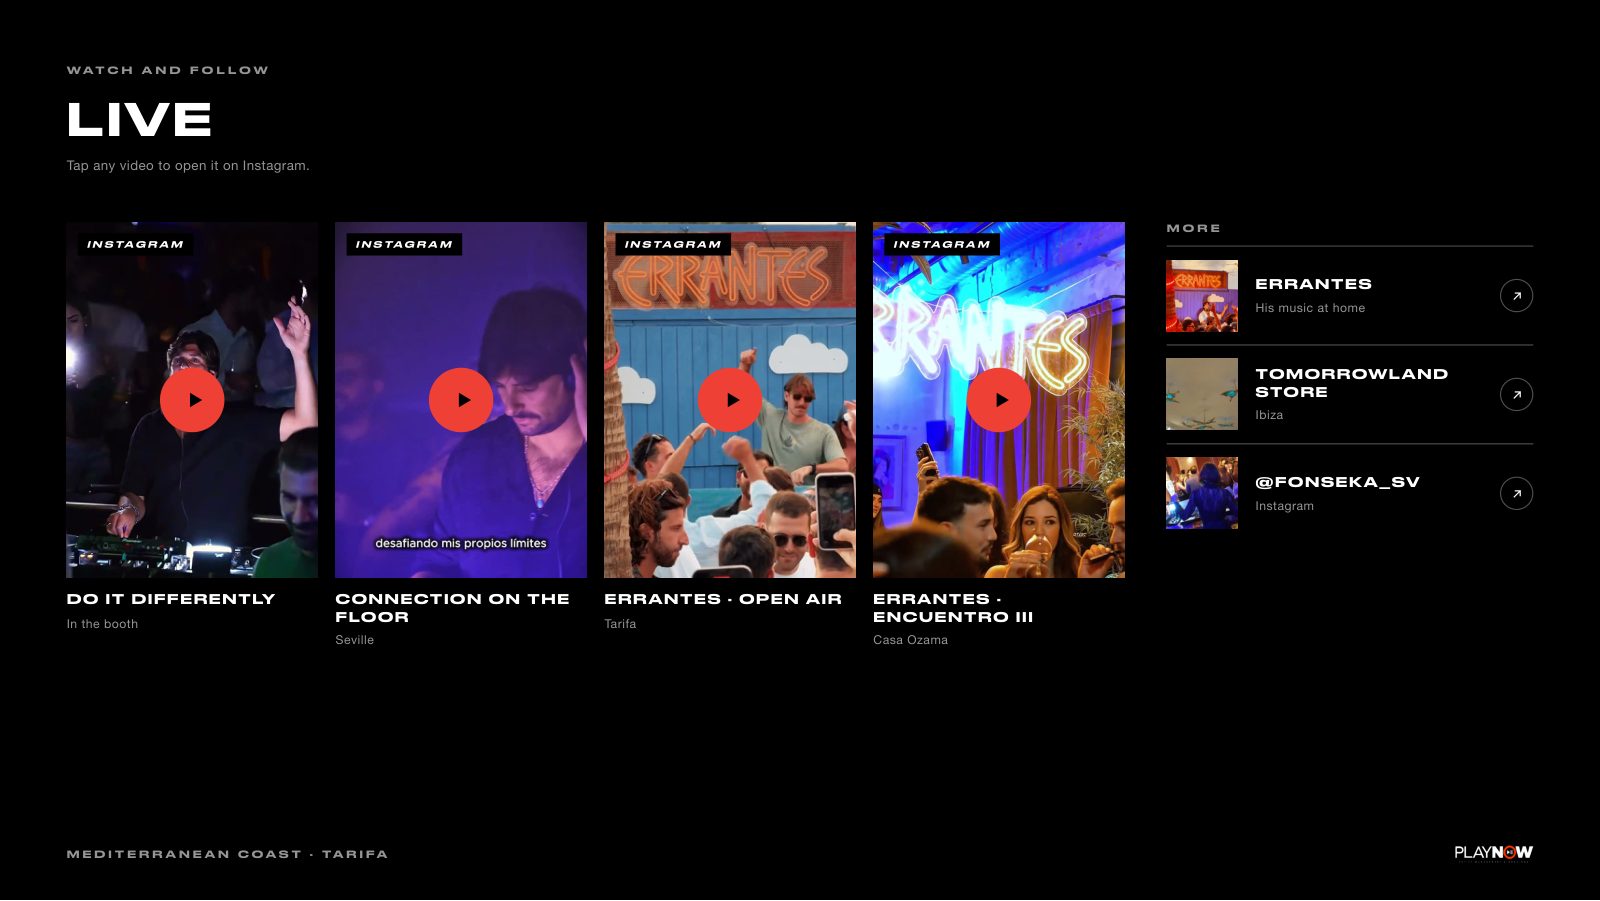Click the 'Ibiza' subtitle
Viewport: 1600px width, 901px height.
tap(1269, 415)
